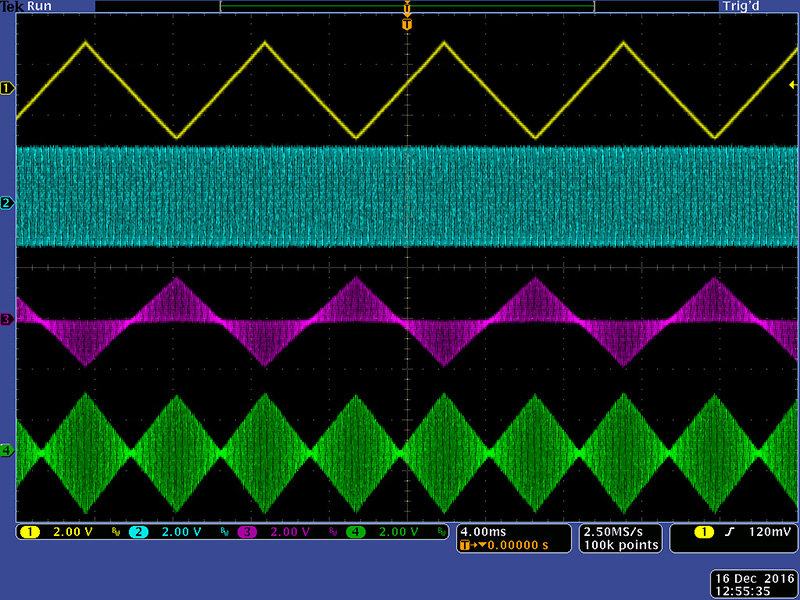Select the magenta channel 3 badge
Screen dimensions: 800x600
tap(248, 532)
